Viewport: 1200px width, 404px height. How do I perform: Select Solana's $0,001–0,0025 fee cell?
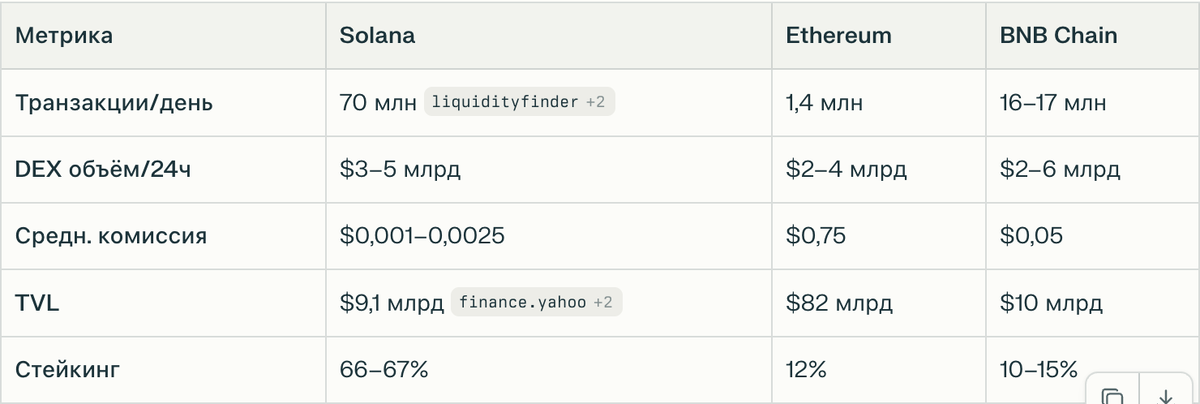[x=422, y=236]
